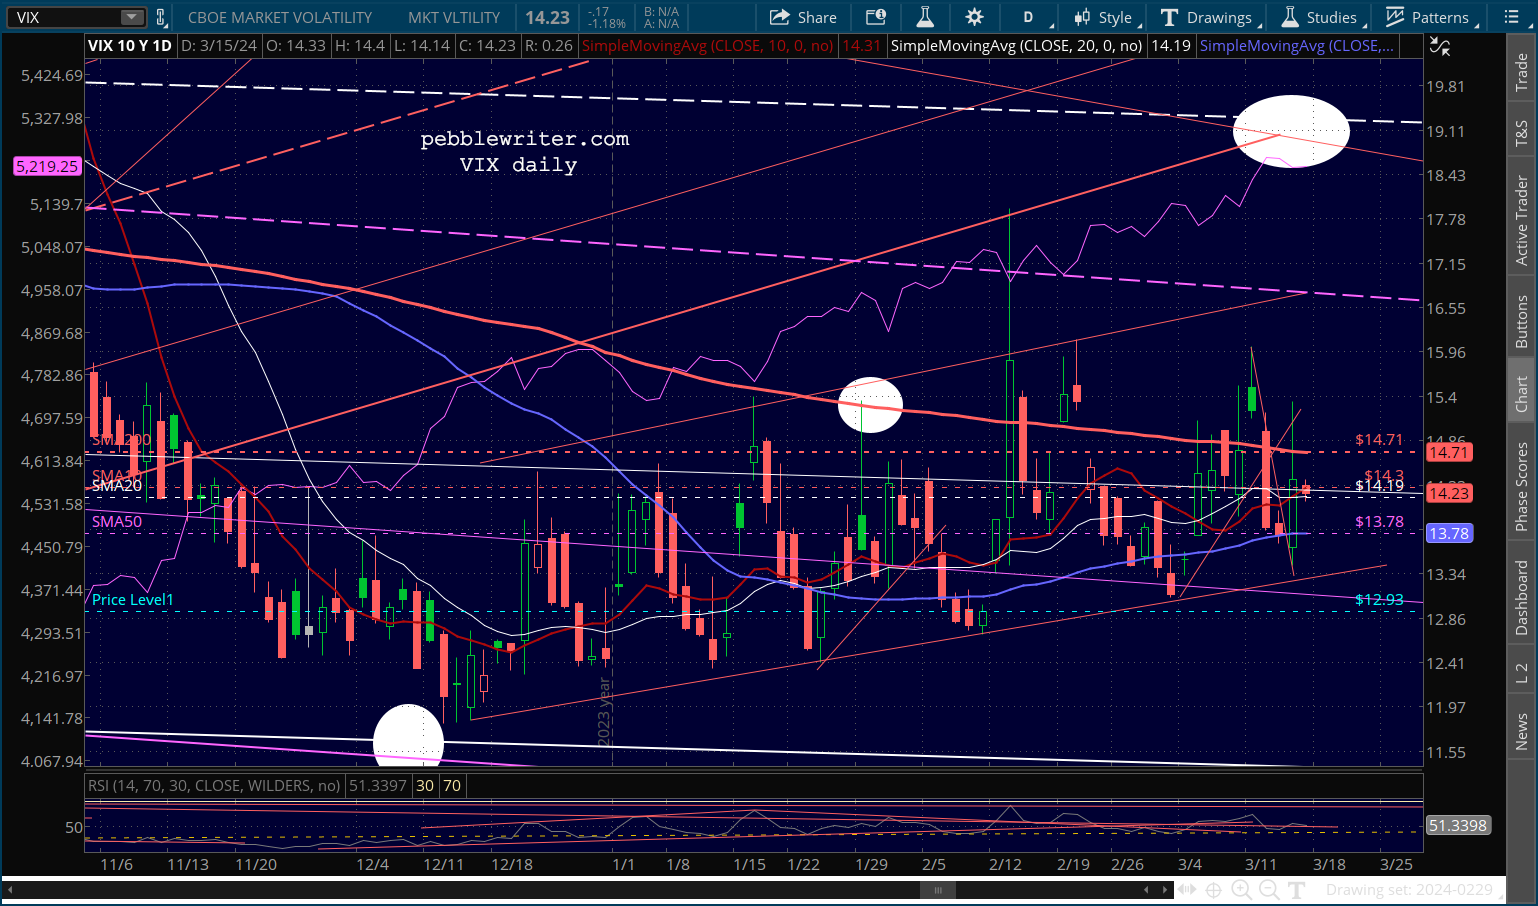
Task: Click the last price 14.23 in the header
Action: click(x=547, y=17)
